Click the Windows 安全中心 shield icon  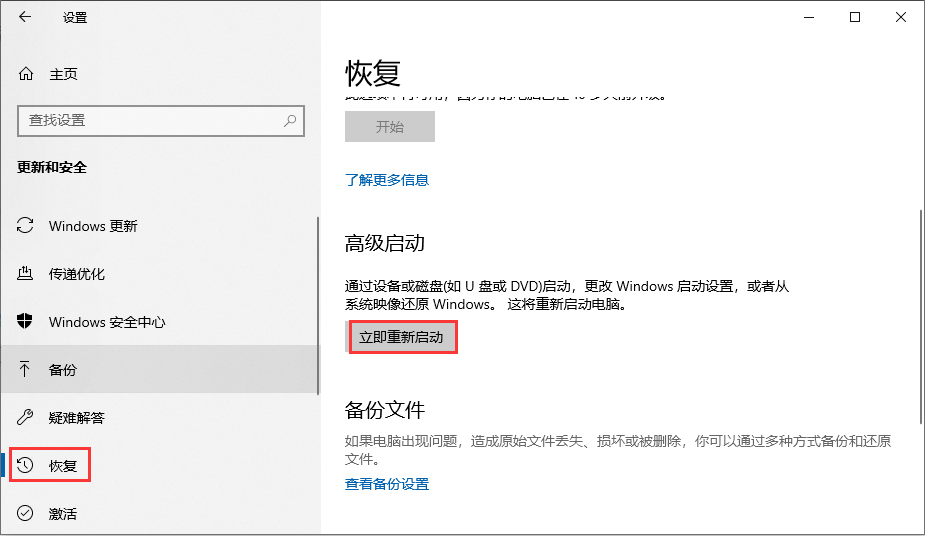click(25, 321)
